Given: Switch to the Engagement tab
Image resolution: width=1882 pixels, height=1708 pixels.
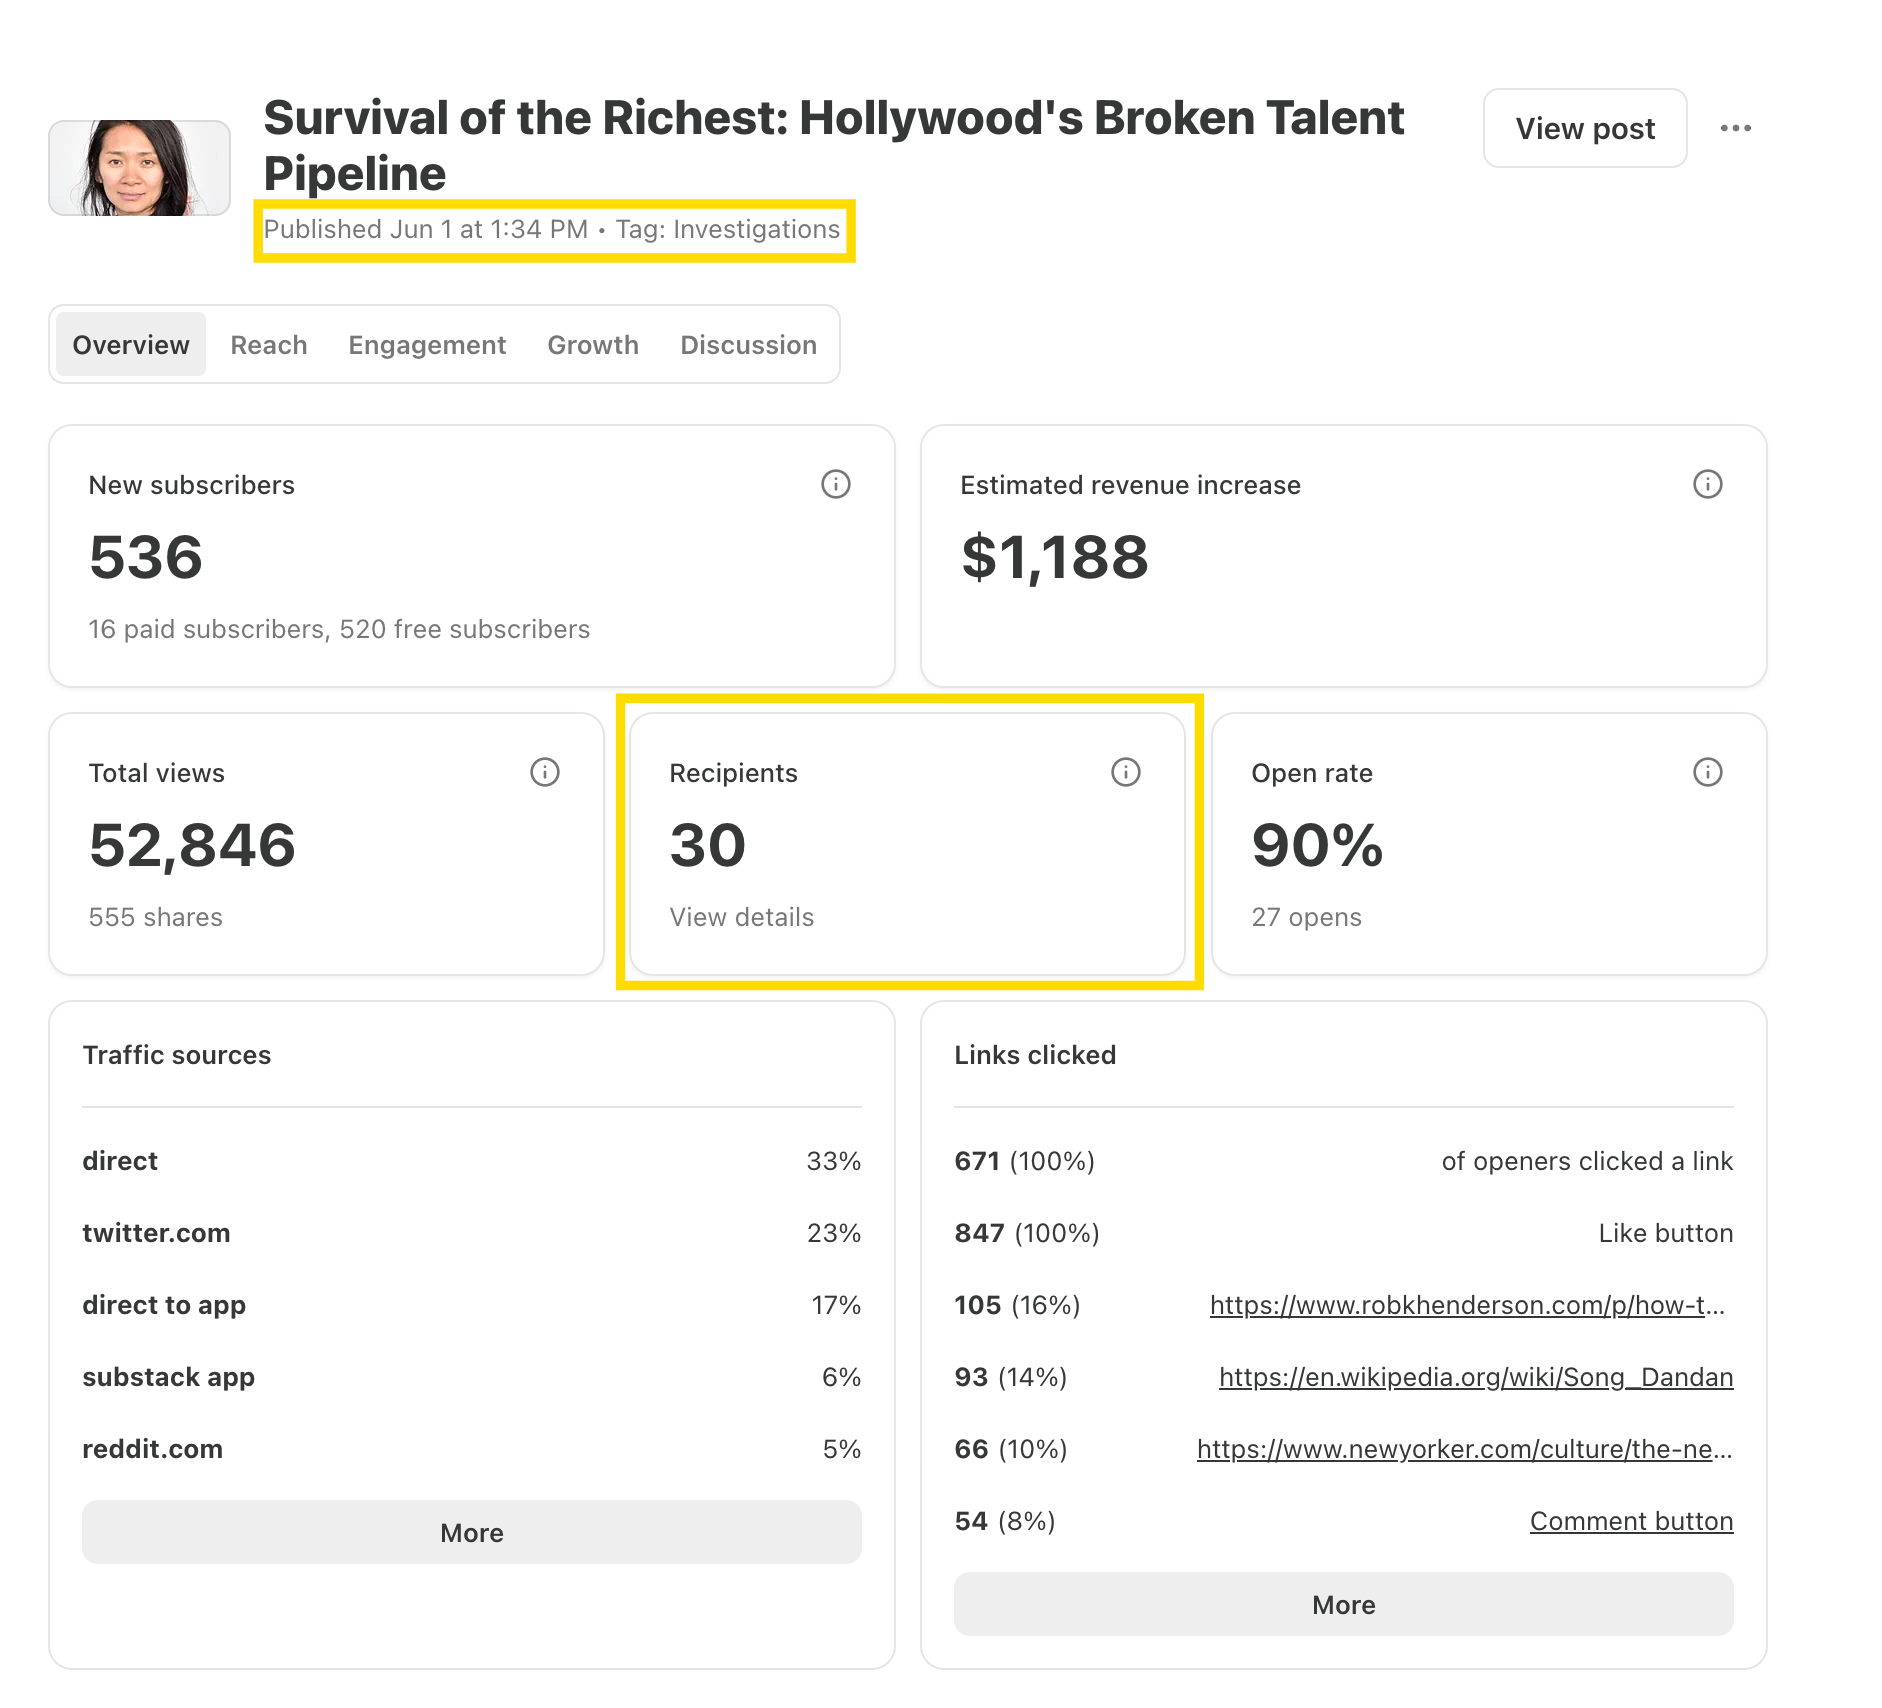Looking at the screenshot, I should [x=427, y=345].
